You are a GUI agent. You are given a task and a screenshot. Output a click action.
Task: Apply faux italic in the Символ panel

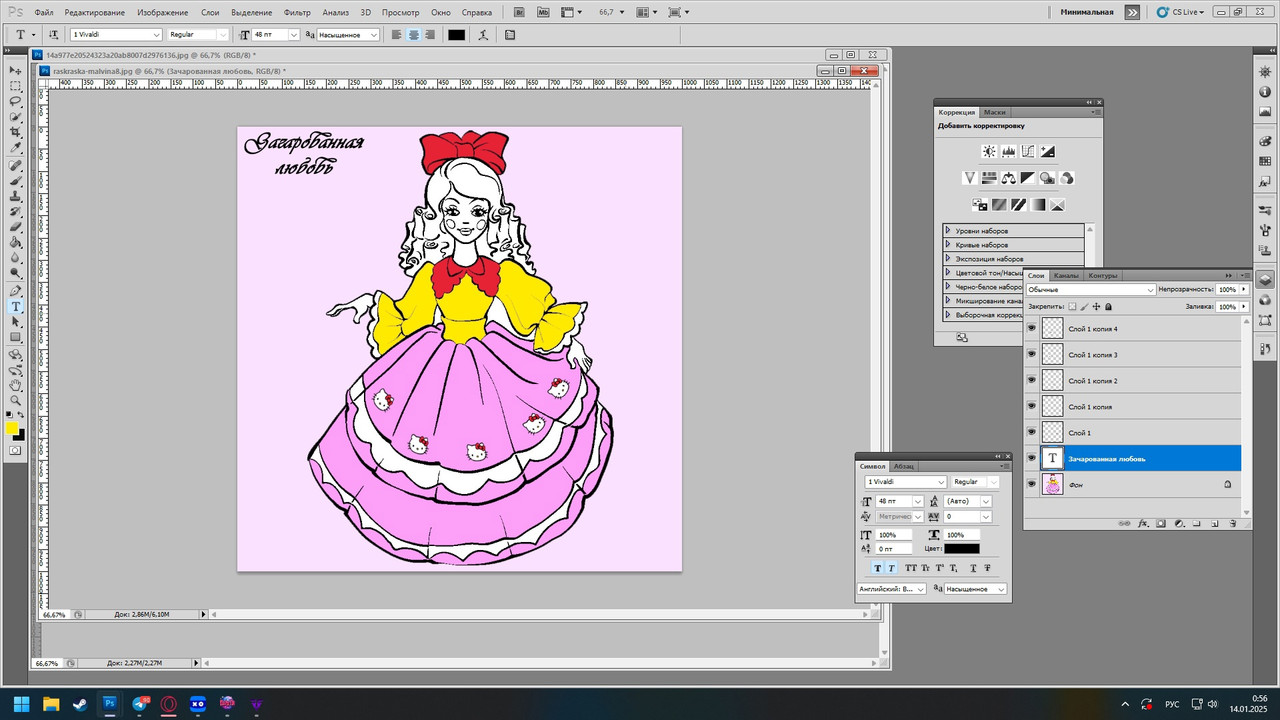click(x=892, y=567)
